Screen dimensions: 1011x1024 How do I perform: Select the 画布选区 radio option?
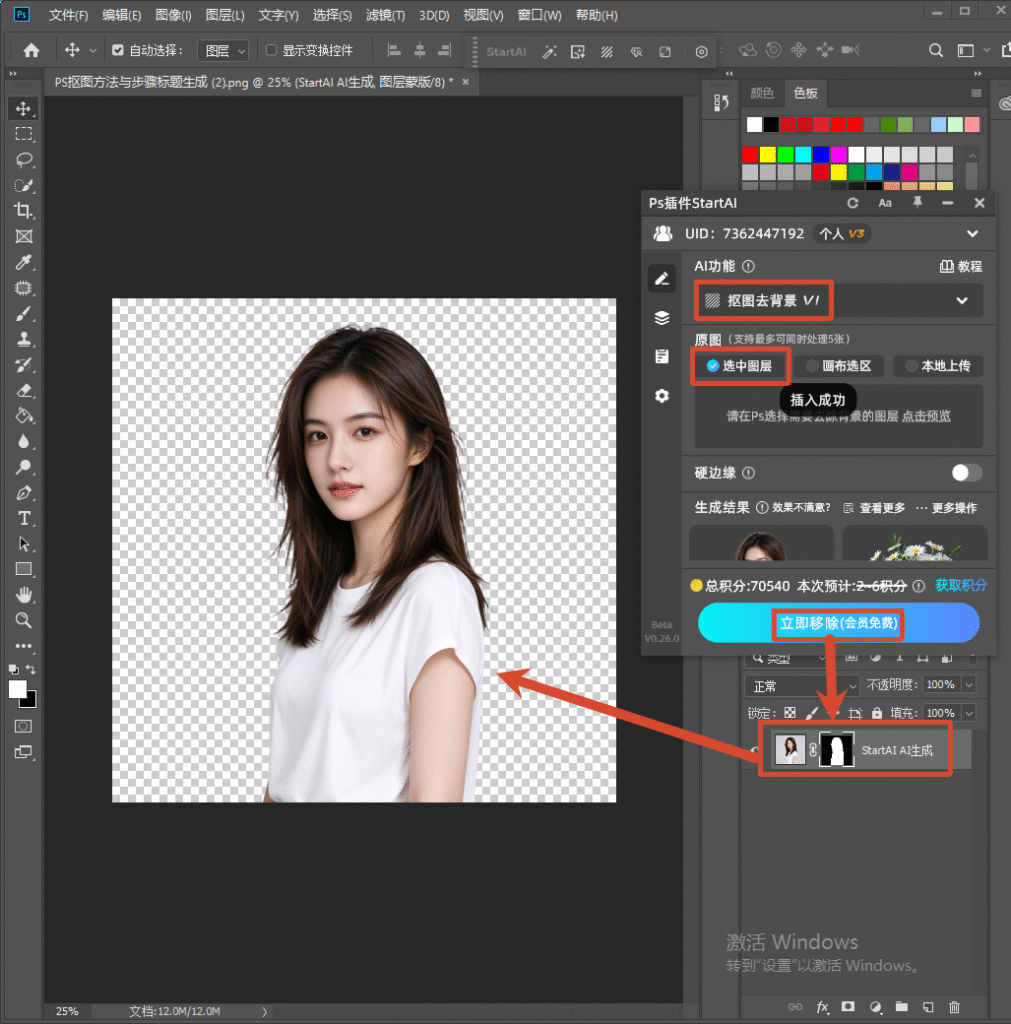pyautogui.click(x=839, y=366)
